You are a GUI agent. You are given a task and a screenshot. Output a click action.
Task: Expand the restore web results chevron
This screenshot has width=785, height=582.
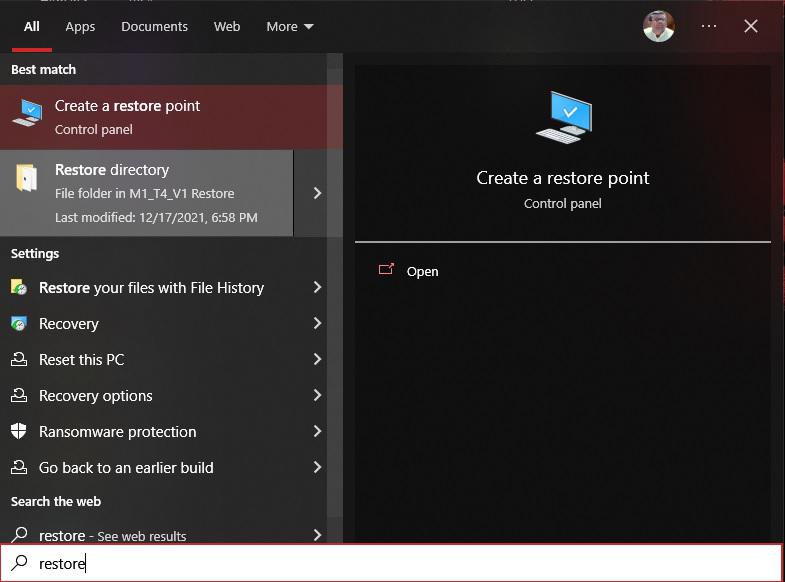(x=317, y=535)
